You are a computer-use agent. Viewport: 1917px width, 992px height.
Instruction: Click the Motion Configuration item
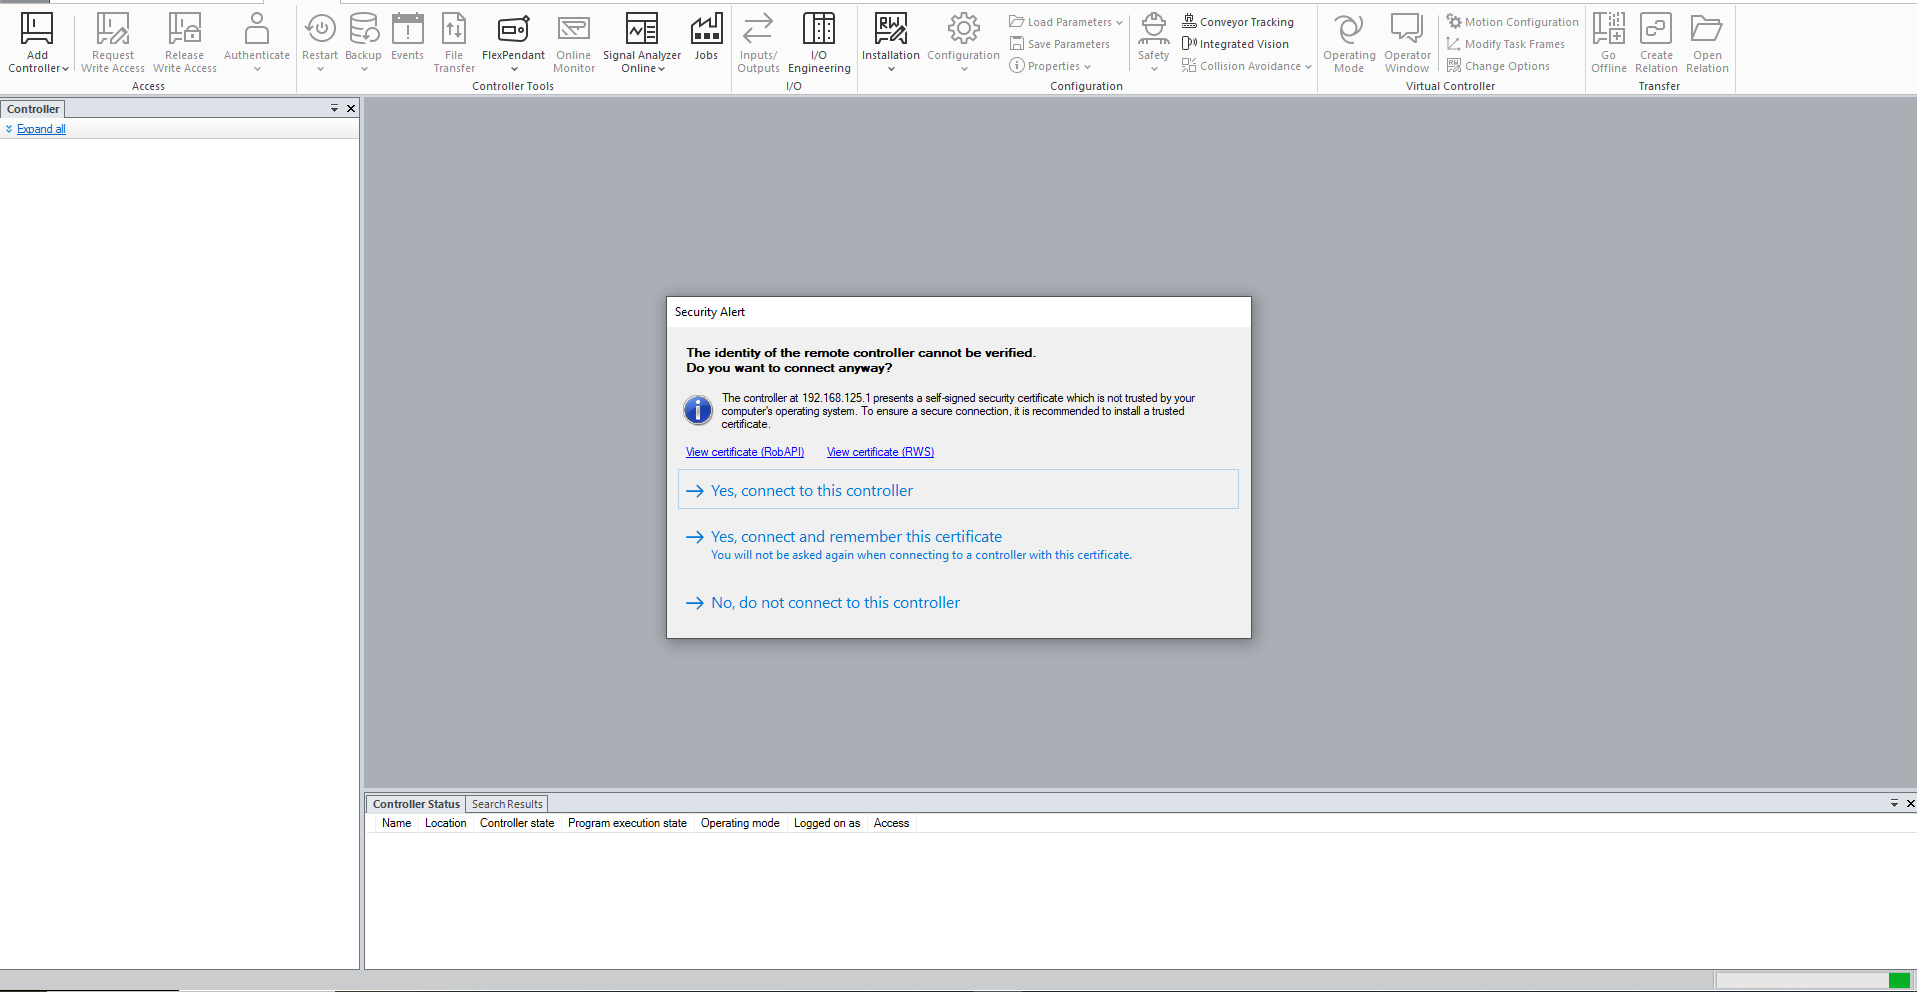1513,22
